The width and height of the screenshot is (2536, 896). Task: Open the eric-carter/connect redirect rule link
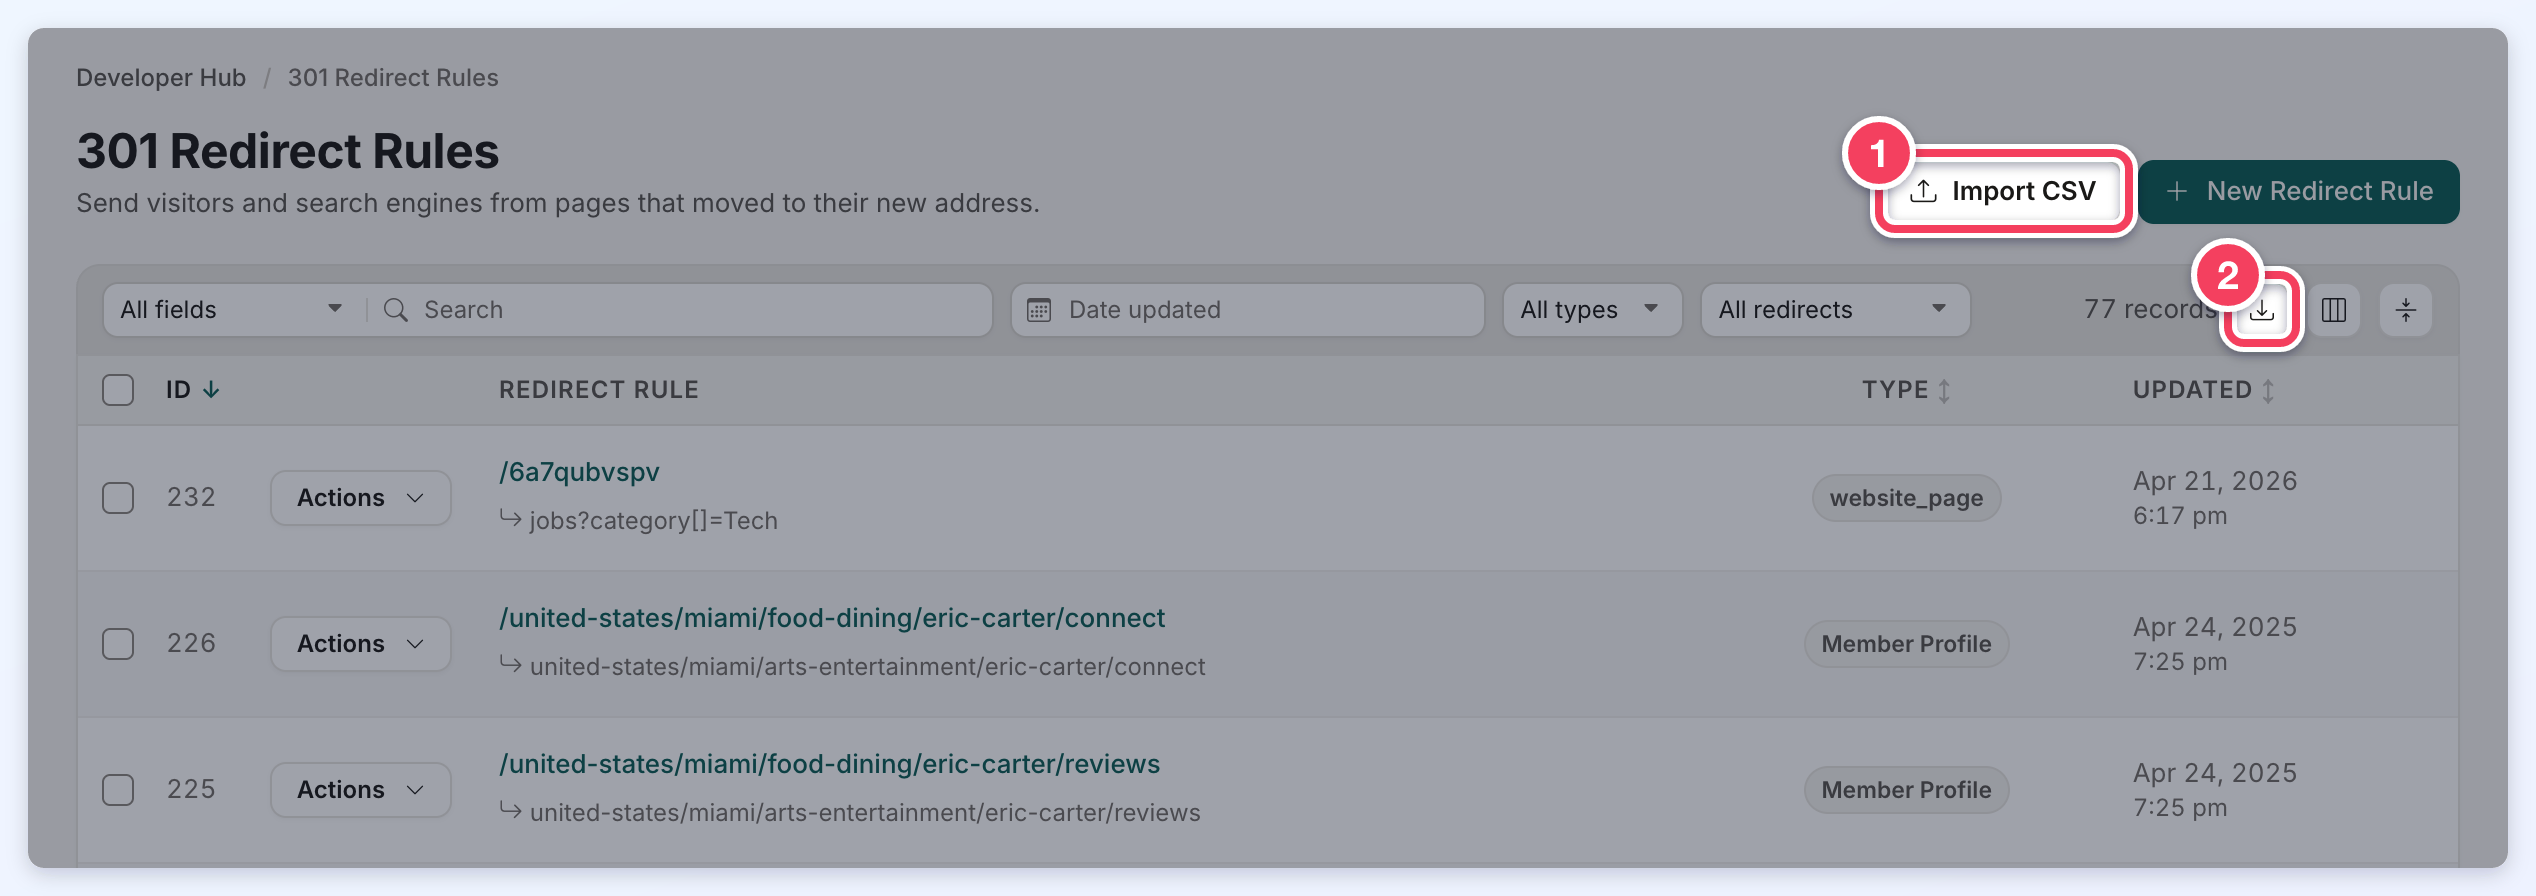[x=832, y=618]
